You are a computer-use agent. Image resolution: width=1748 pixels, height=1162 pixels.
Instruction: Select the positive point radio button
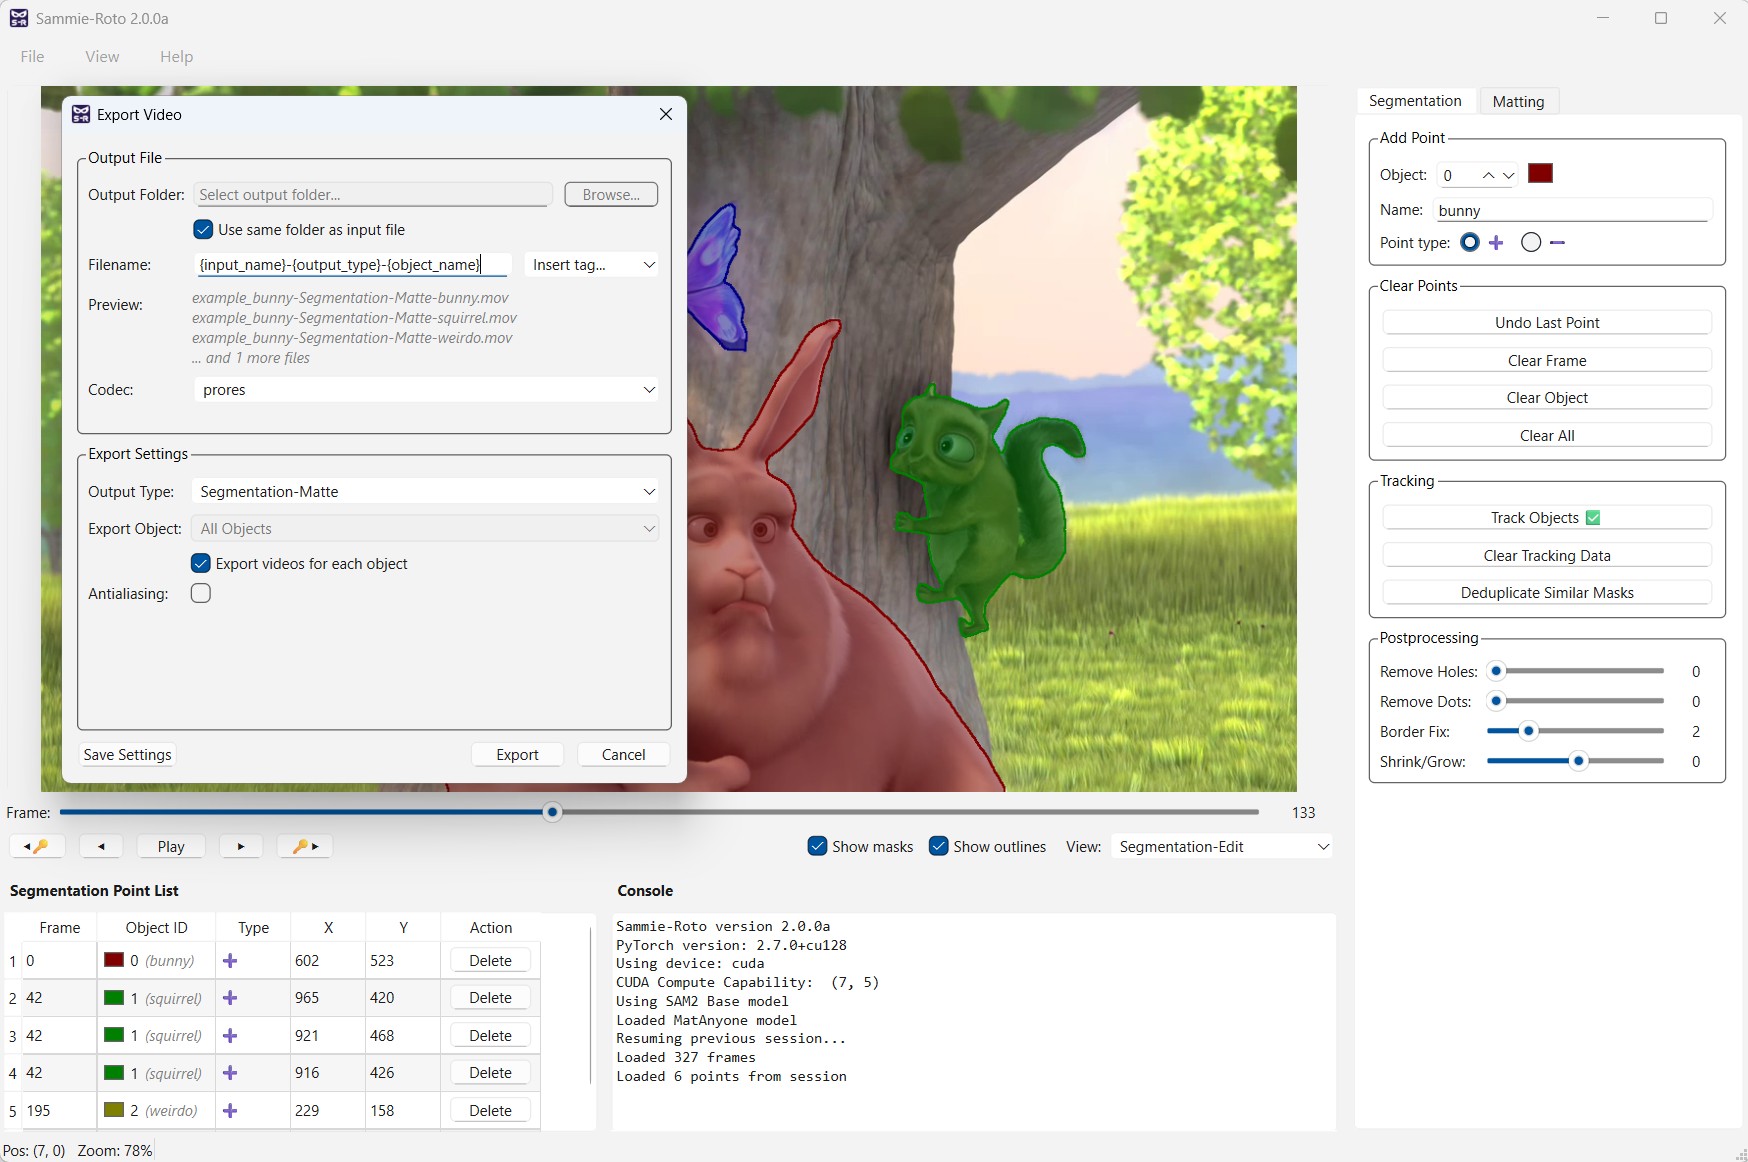1470,242
